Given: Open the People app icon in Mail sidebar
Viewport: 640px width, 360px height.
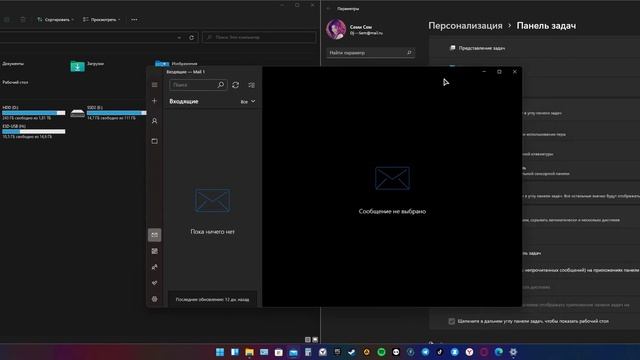Looking at the screenshot, I should [154, 267].
